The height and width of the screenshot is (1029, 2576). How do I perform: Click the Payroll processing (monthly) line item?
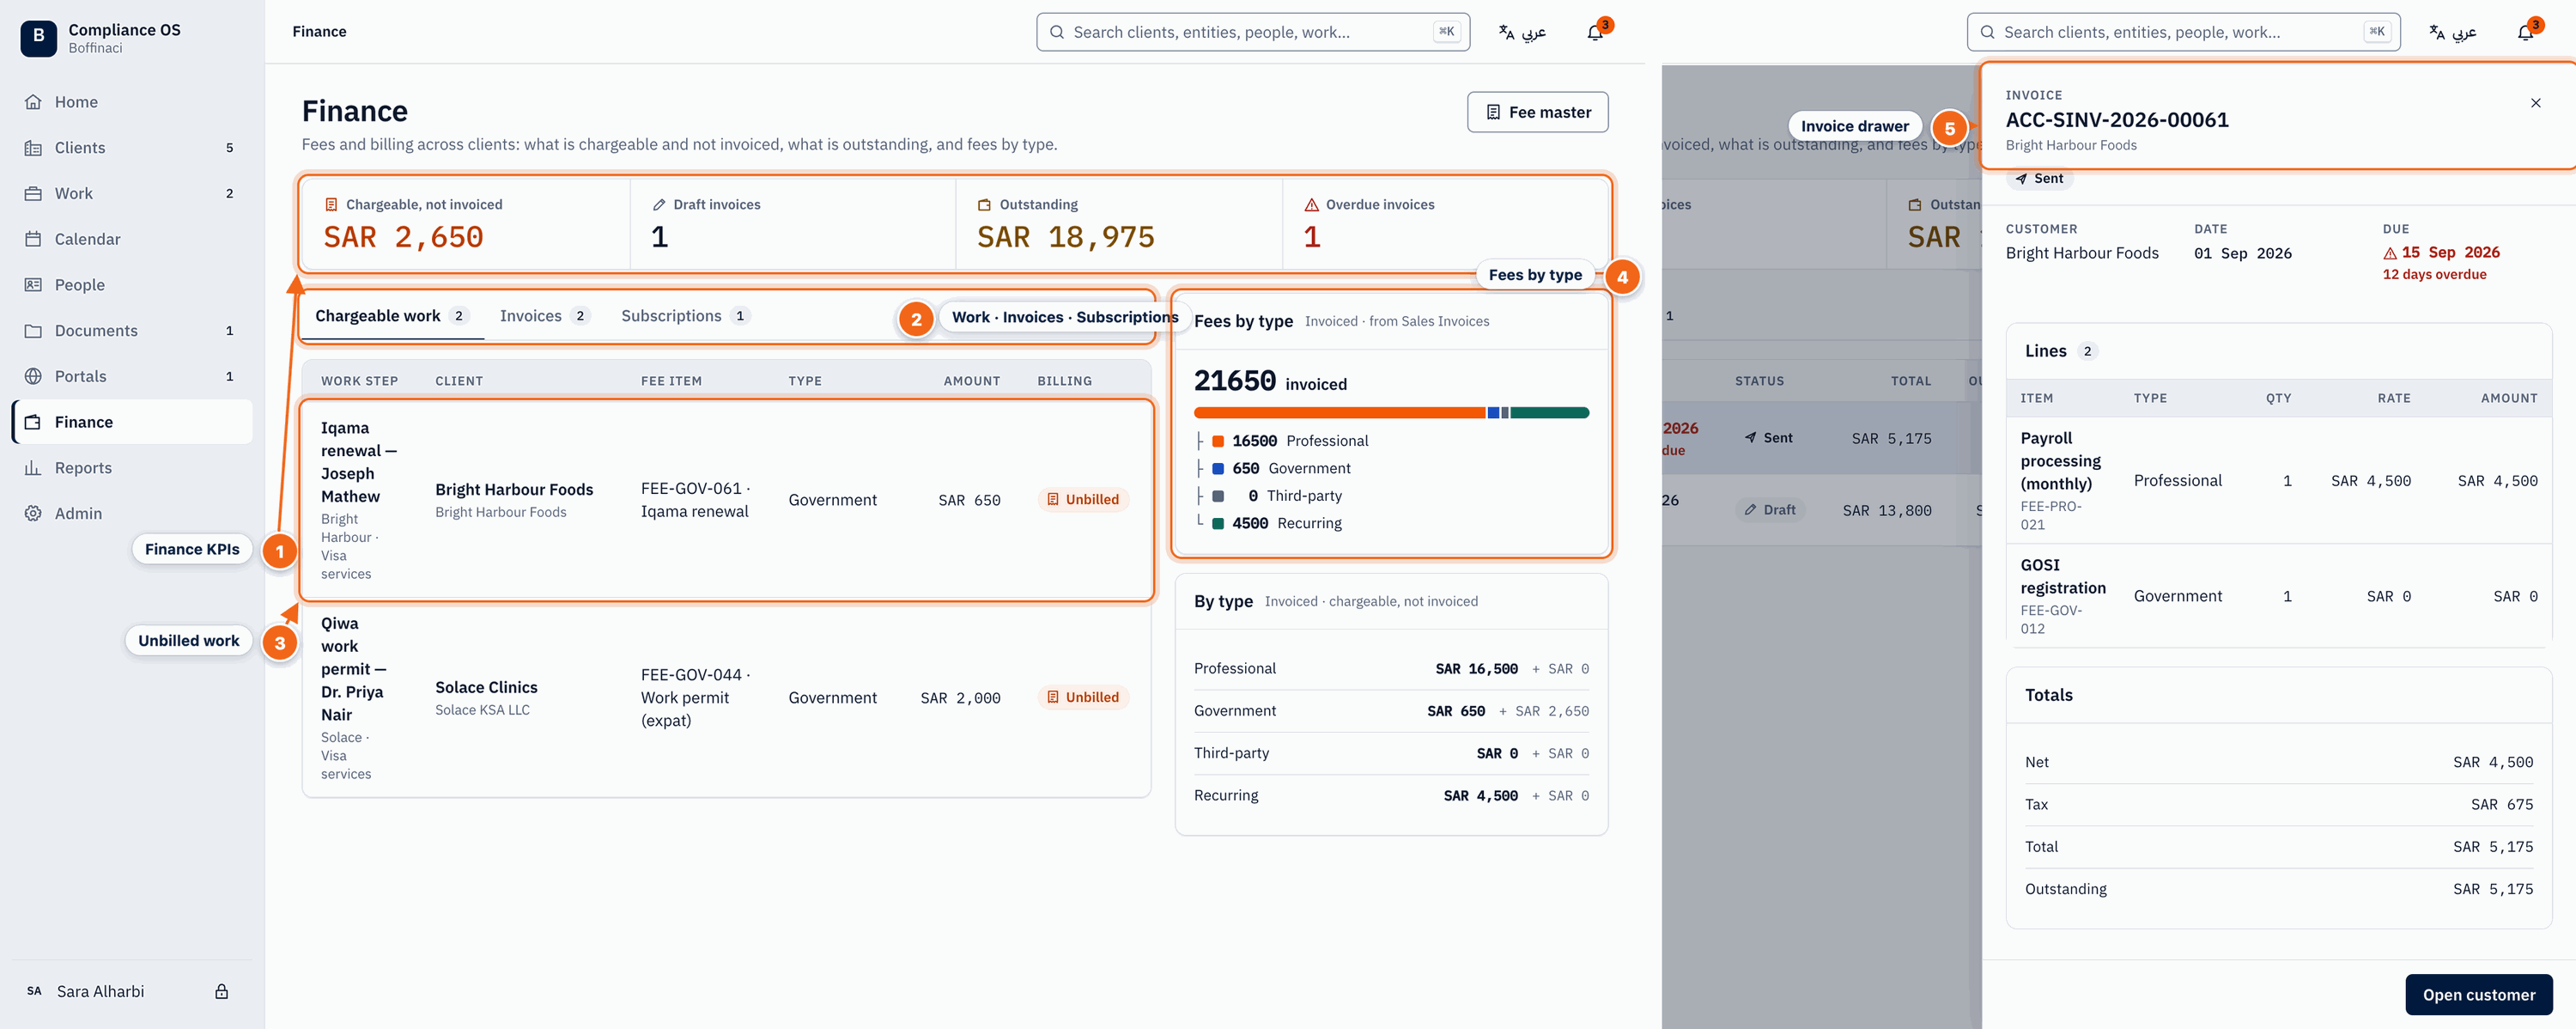(x=2278, y=481)
